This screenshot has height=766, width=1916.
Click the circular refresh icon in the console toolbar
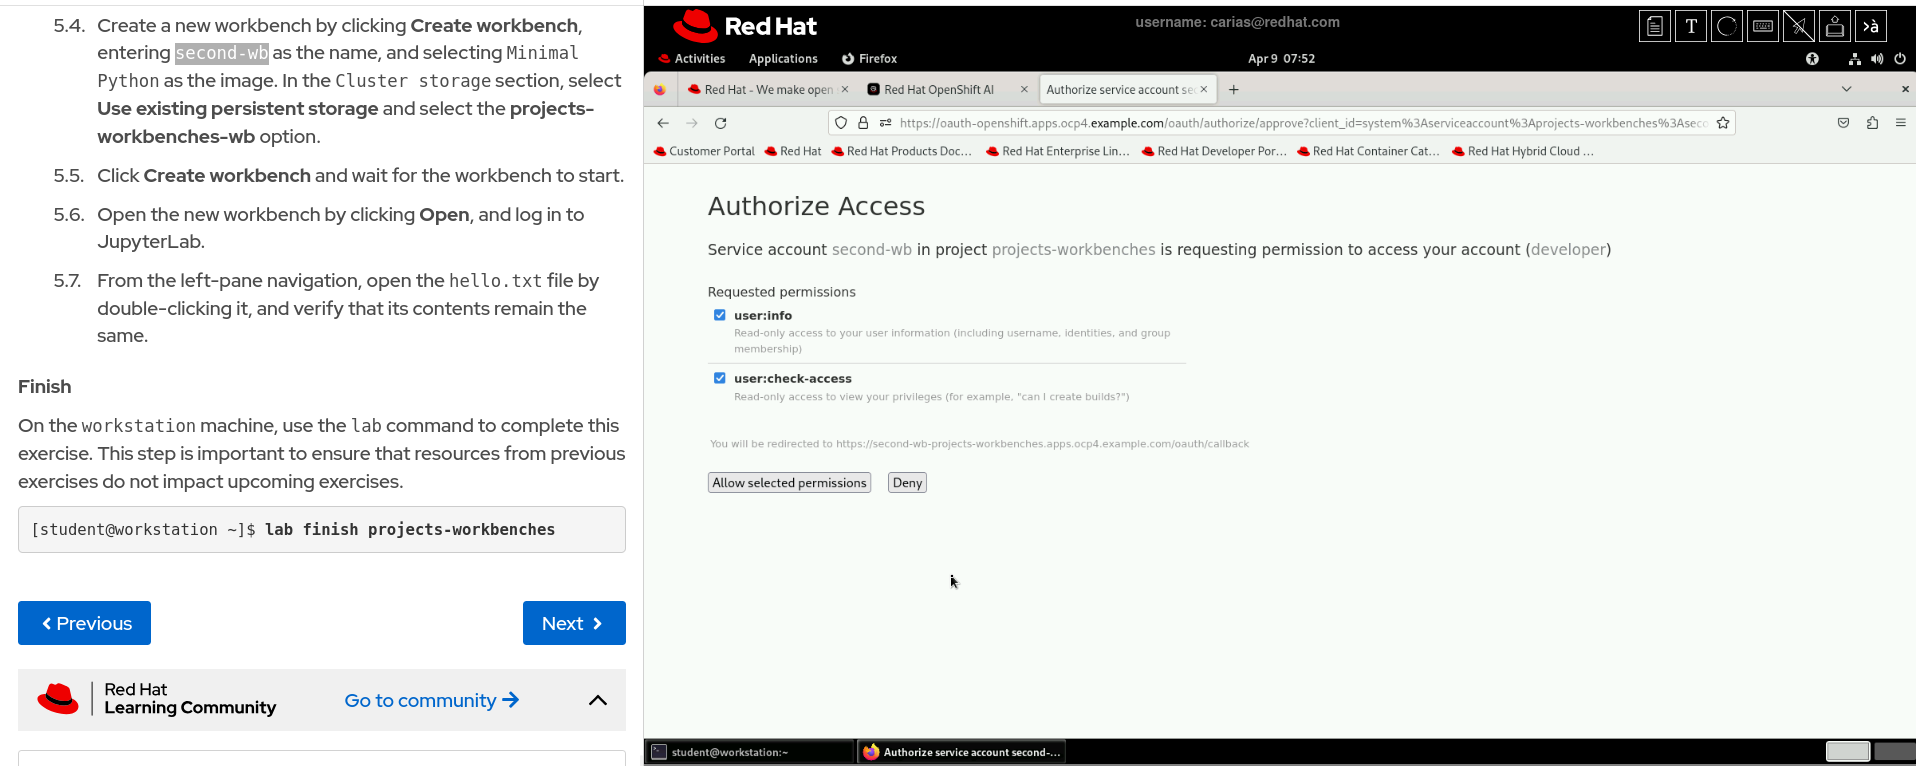(1727, 26)
